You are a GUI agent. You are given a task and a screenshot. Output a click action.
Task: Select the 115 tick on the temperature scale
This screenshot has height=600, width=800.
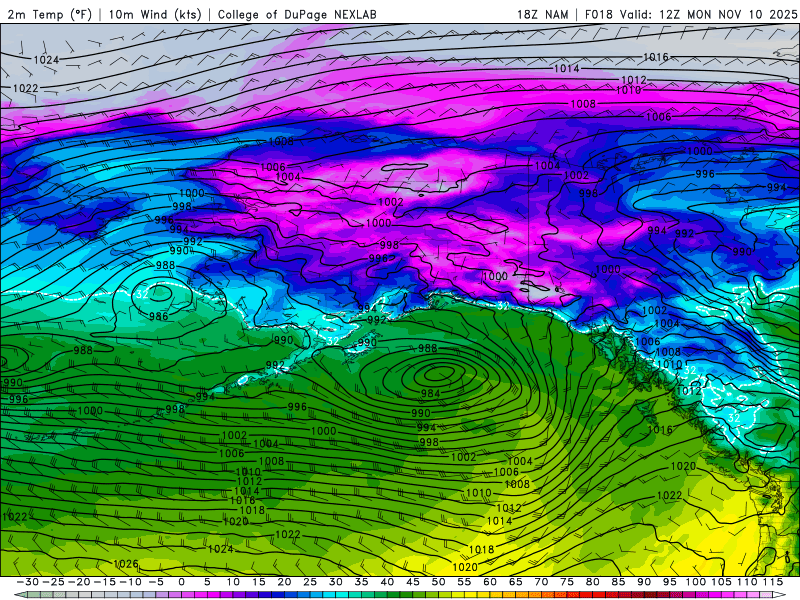click(773, 582)
